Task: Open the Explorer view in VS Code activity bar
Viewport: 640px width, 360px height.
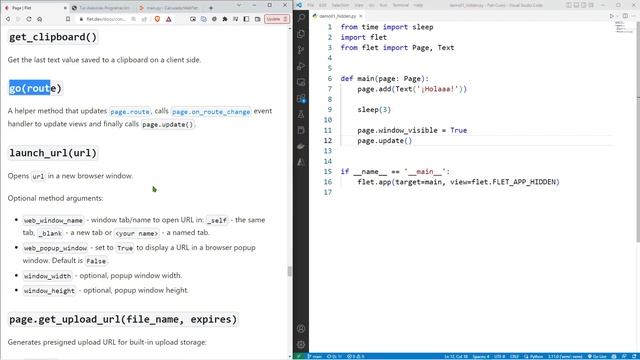Action: [301, 34]
